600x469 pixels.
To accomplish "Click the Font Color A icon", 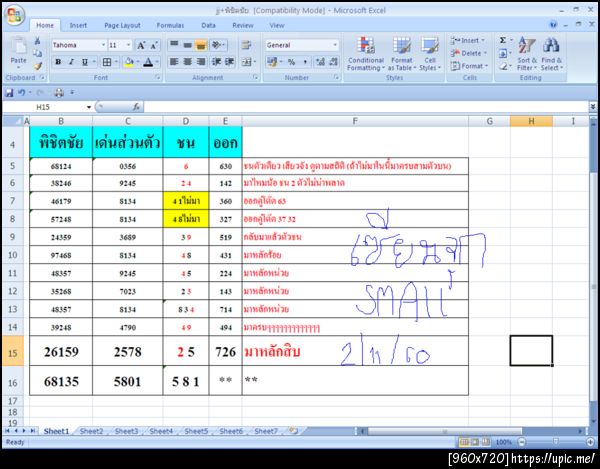I will [148, 62].
